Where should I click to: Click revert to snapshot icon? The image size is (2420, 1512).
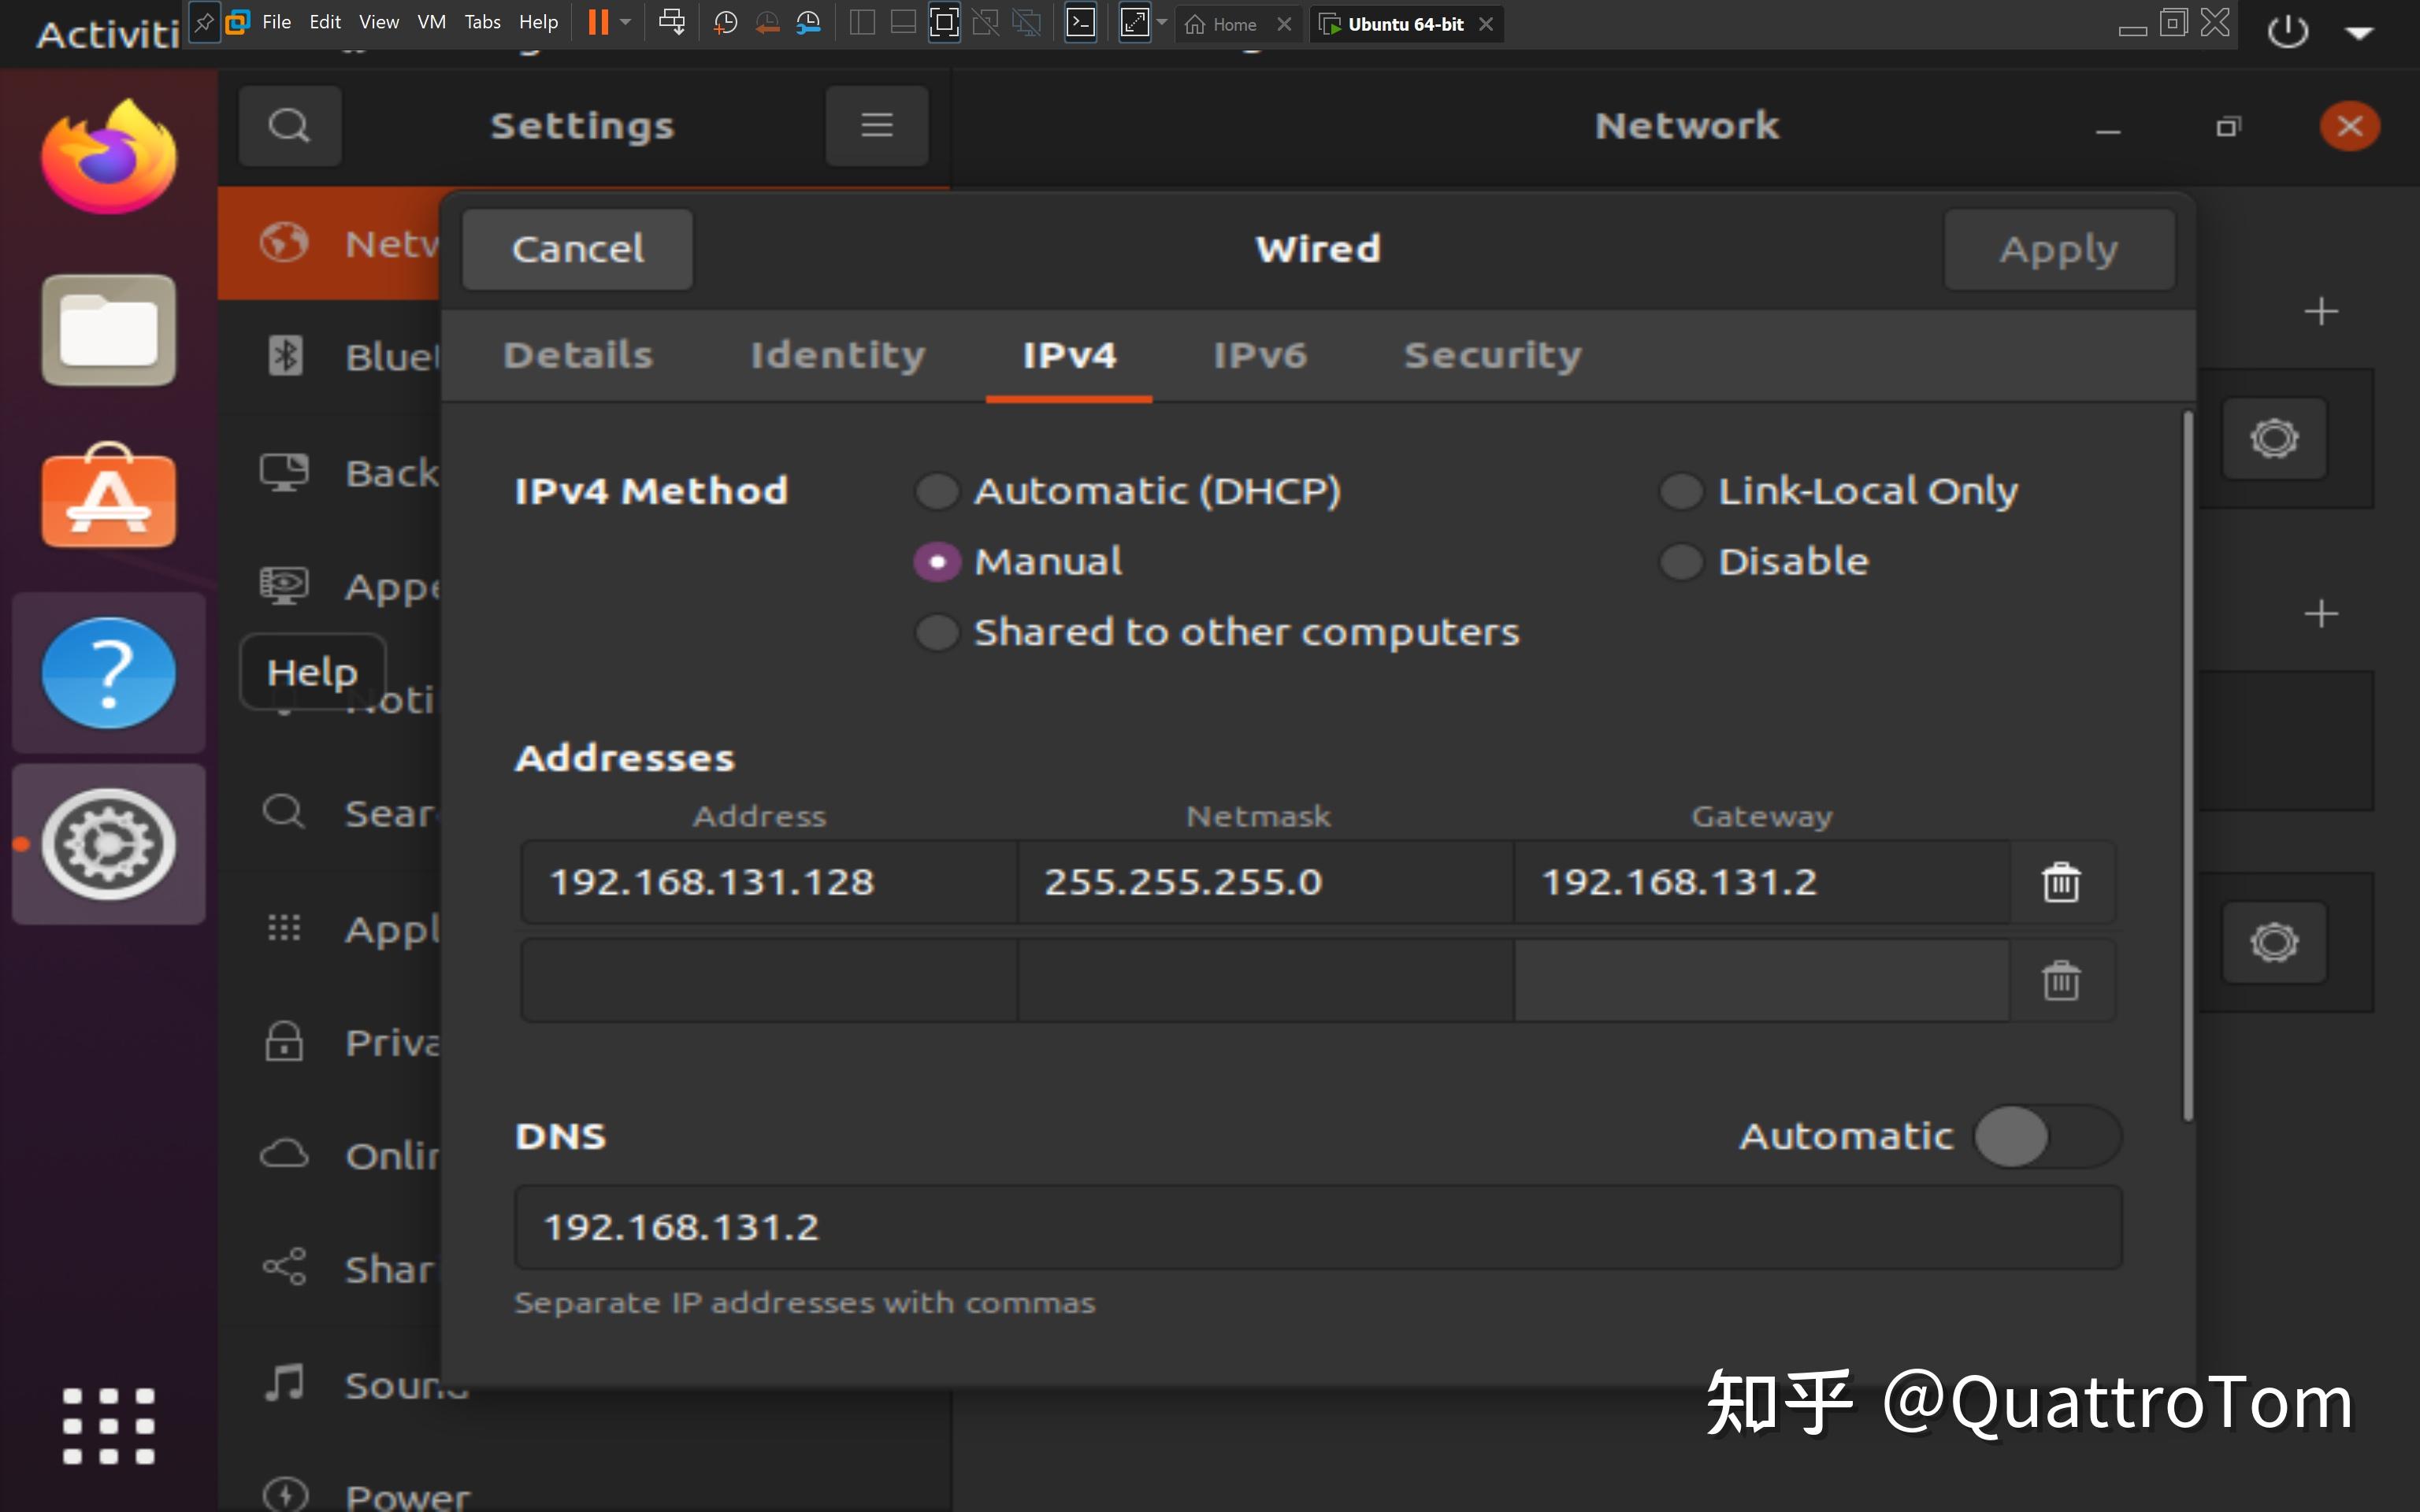click(767, 22)
